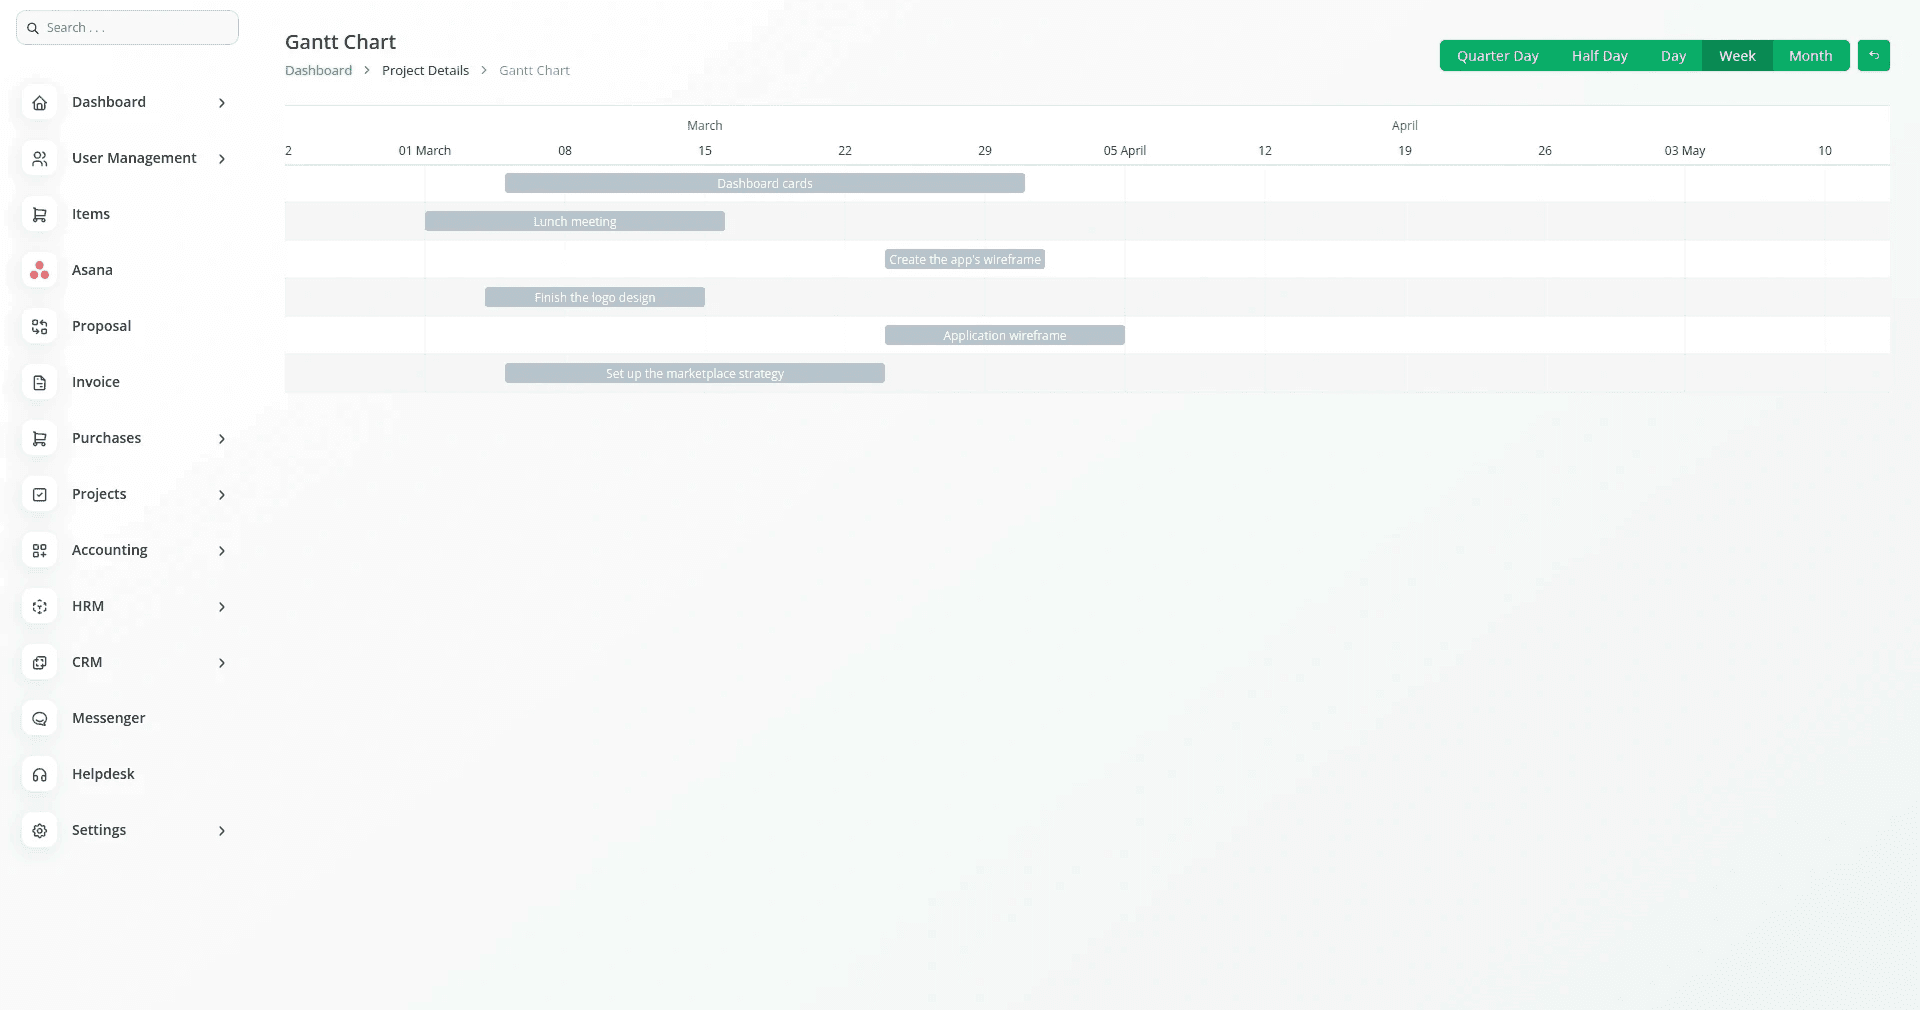The height and width of the screenshot is (1010, 1920).
Task: Switch to Day view
Action: click(1673, 56)
